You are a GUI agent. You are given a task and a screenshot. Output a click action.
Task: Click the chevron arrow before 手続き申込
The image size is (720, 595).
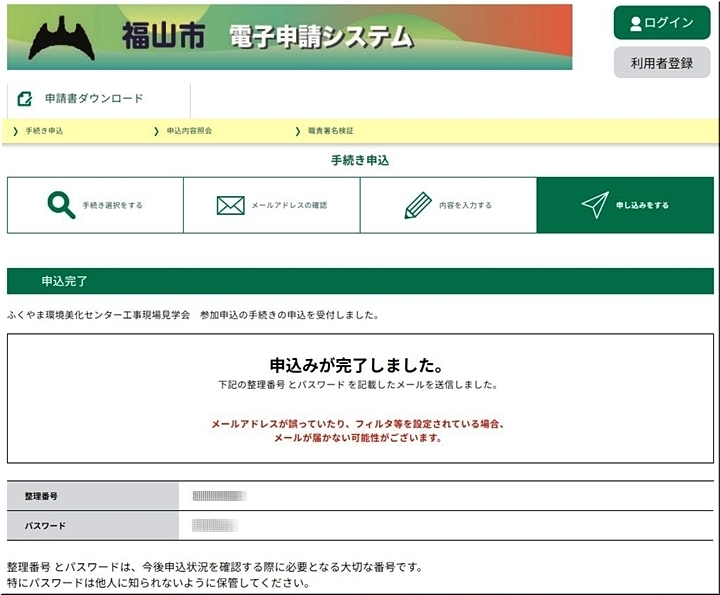click(x=16, y=131)
